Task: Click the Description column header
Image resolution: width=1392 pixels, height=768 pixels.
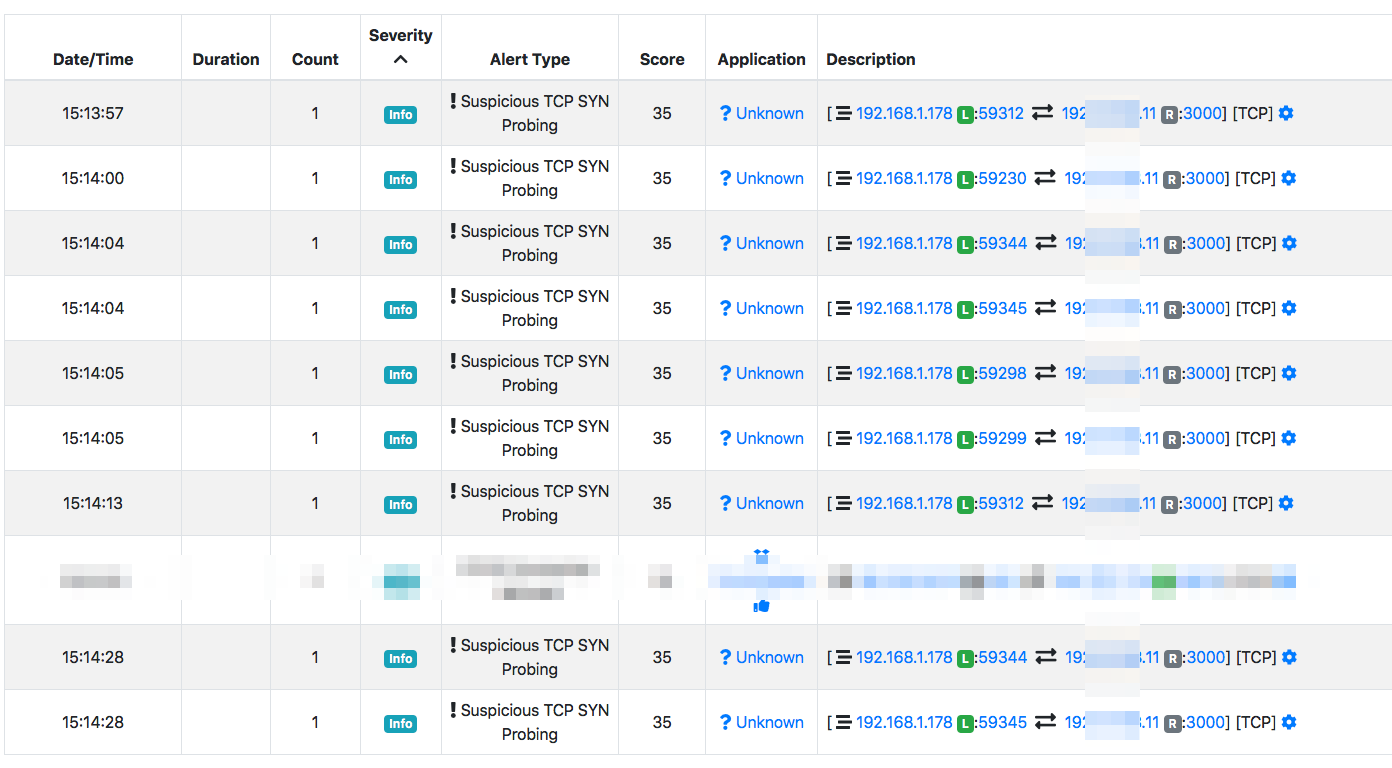Action: 871,59
